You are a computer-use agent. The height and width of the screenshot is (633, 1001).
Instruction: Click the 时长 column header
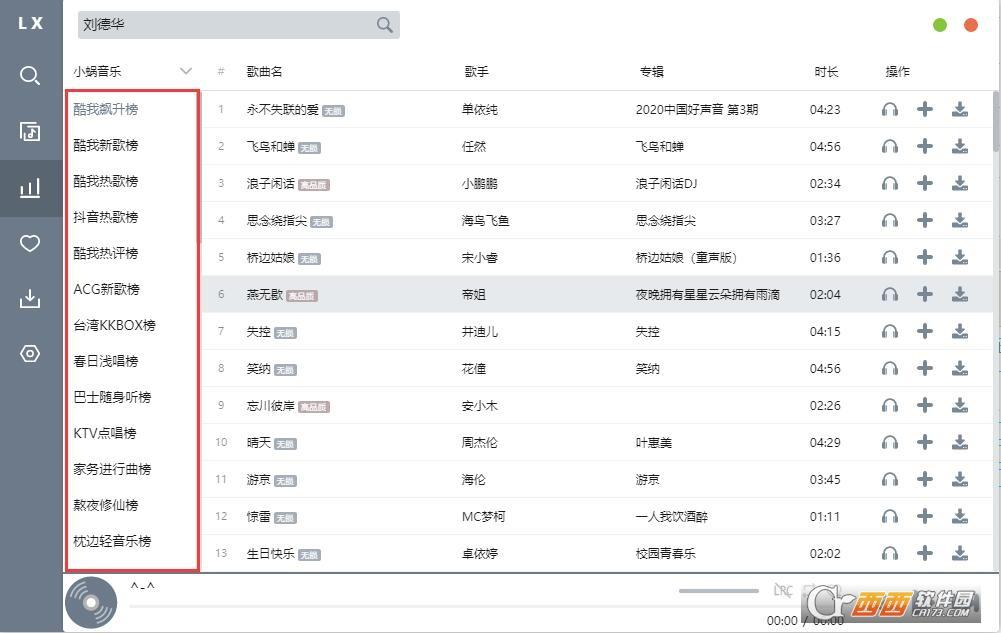coord(826,71)
